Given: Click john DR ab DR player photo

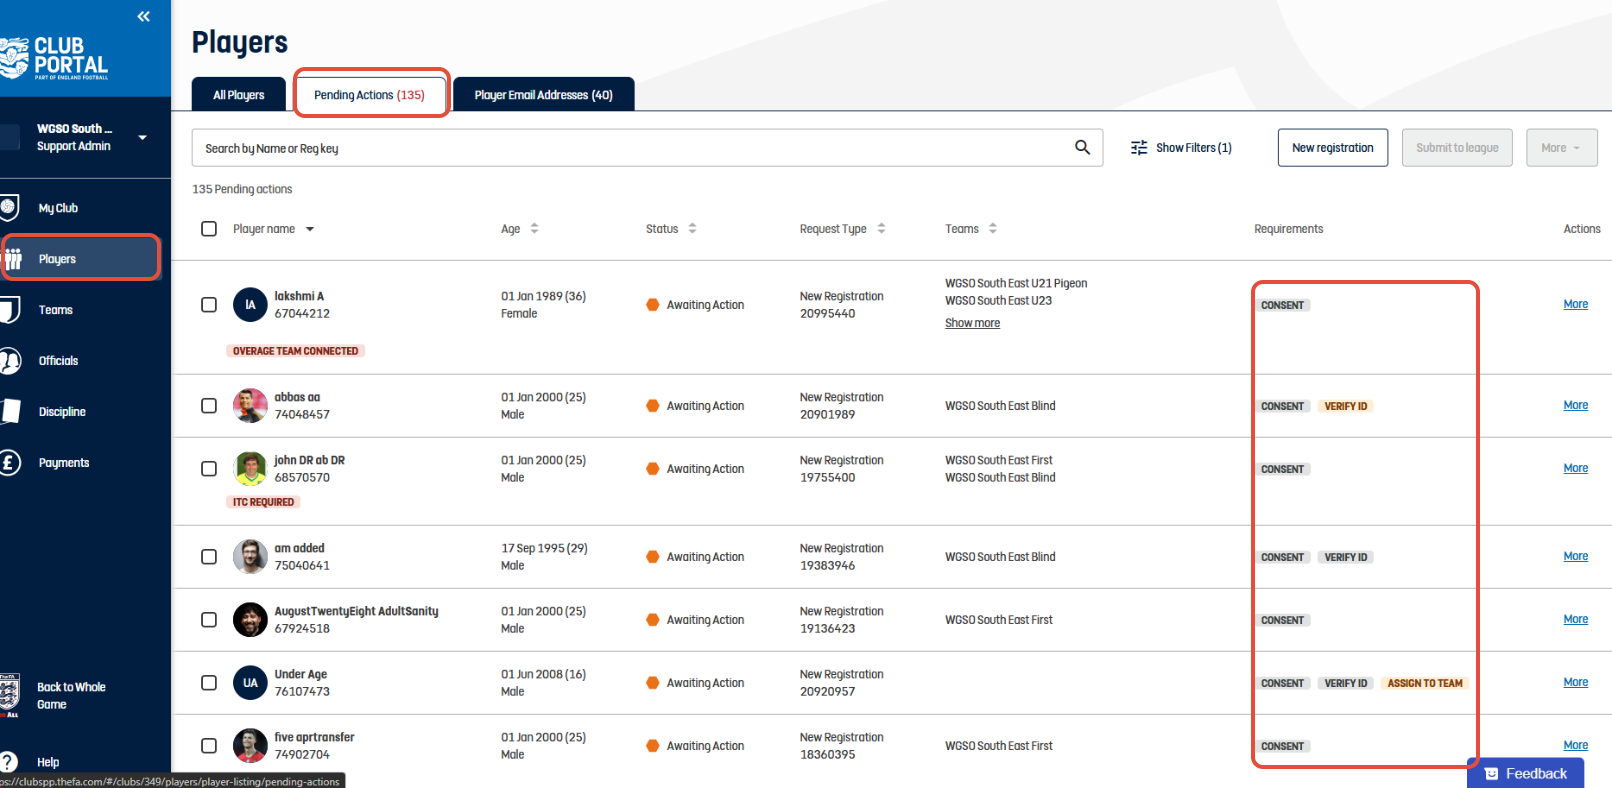Looking at the screenshot, I should [x=250, y=469].
